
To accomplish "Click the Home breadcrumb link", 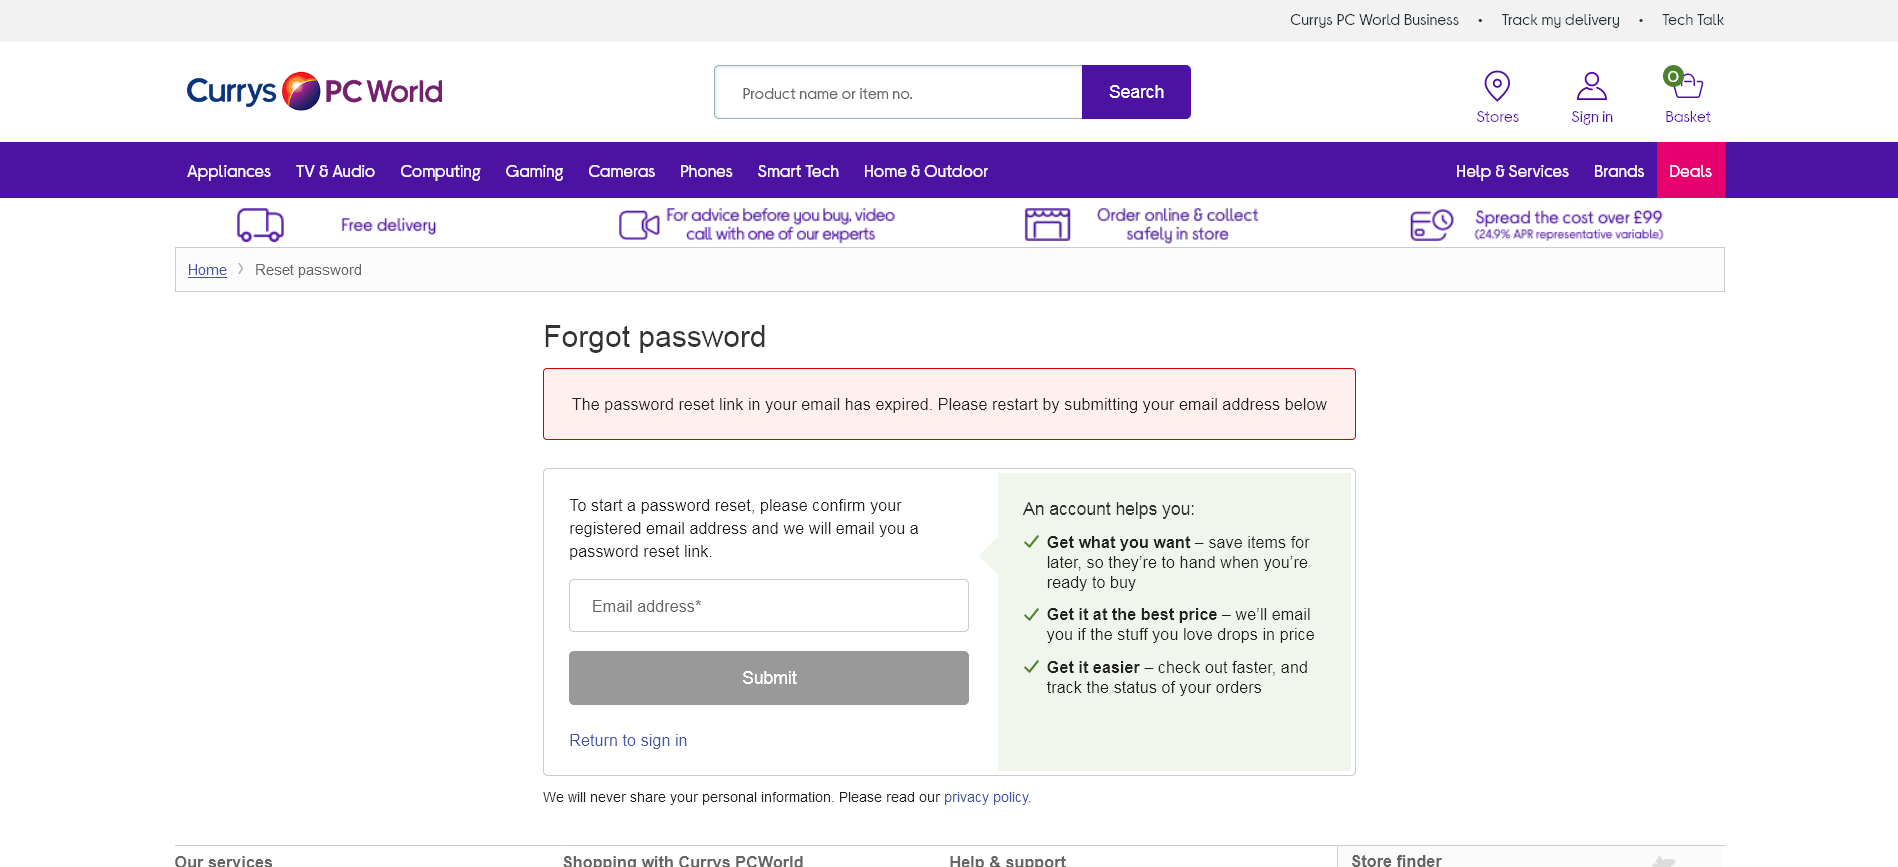I will tap(207, 270).
